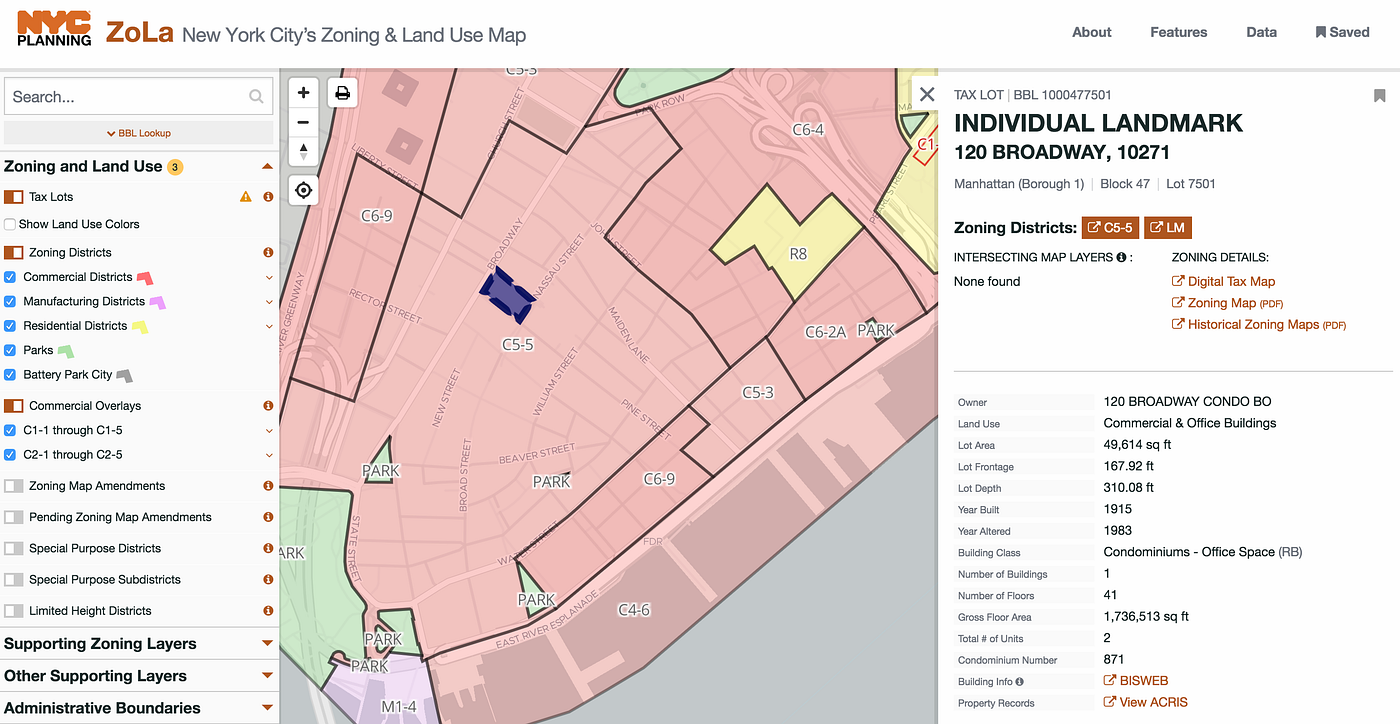Open Special Purpose Districts info icon

pyautogui.click(x=268, y=548)
